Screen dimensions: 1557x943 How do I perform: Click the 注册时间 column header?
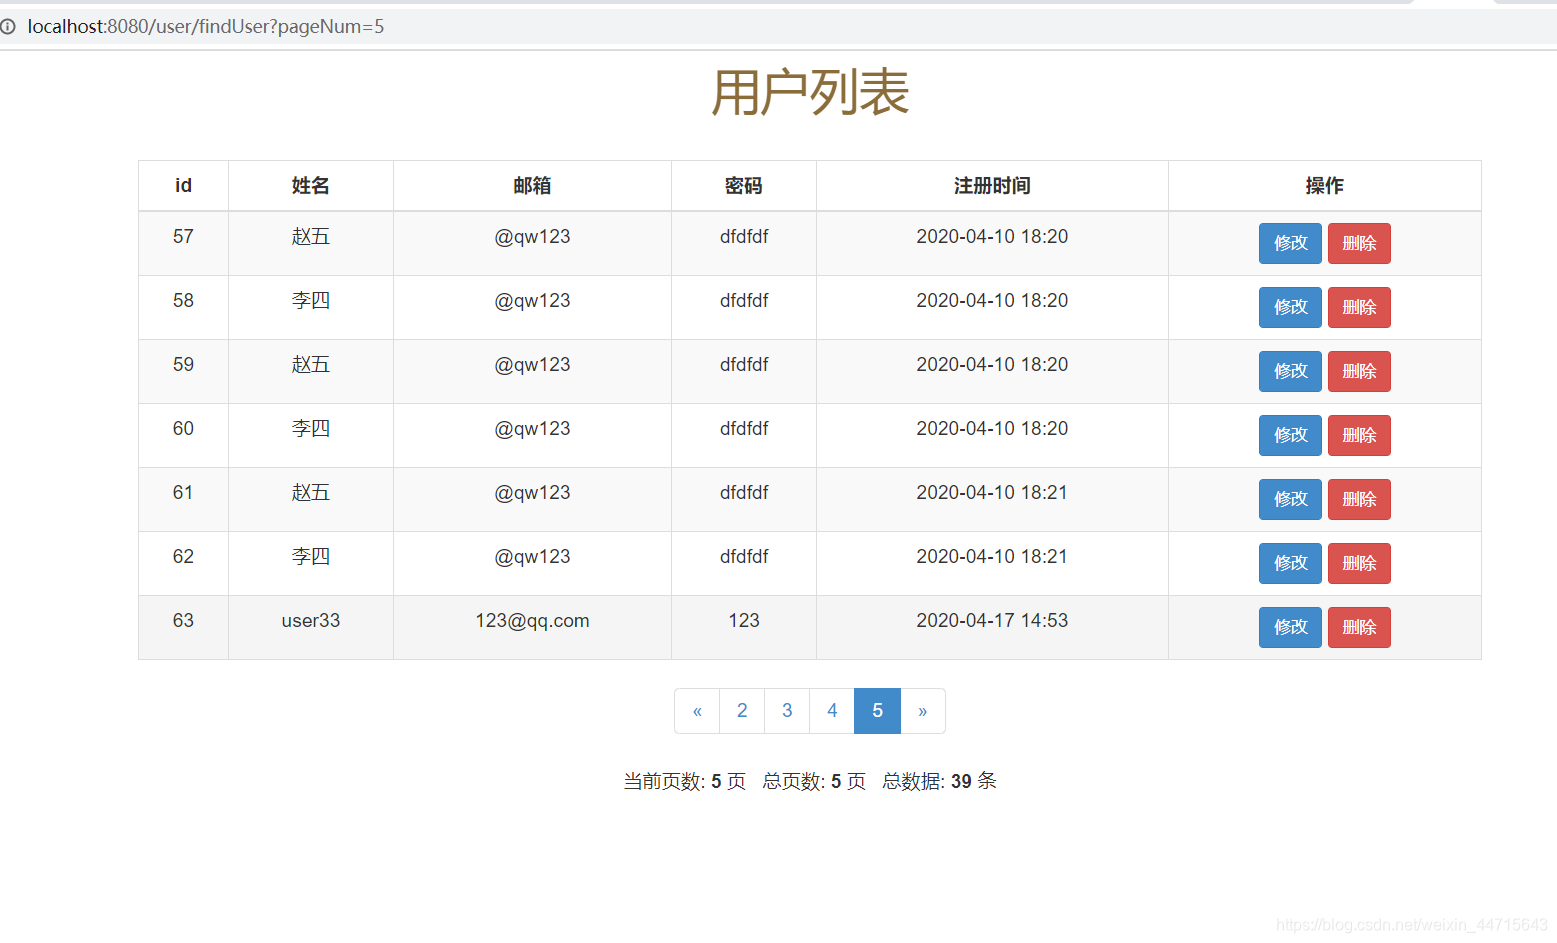pyautogui.click(x=992, y=186)
